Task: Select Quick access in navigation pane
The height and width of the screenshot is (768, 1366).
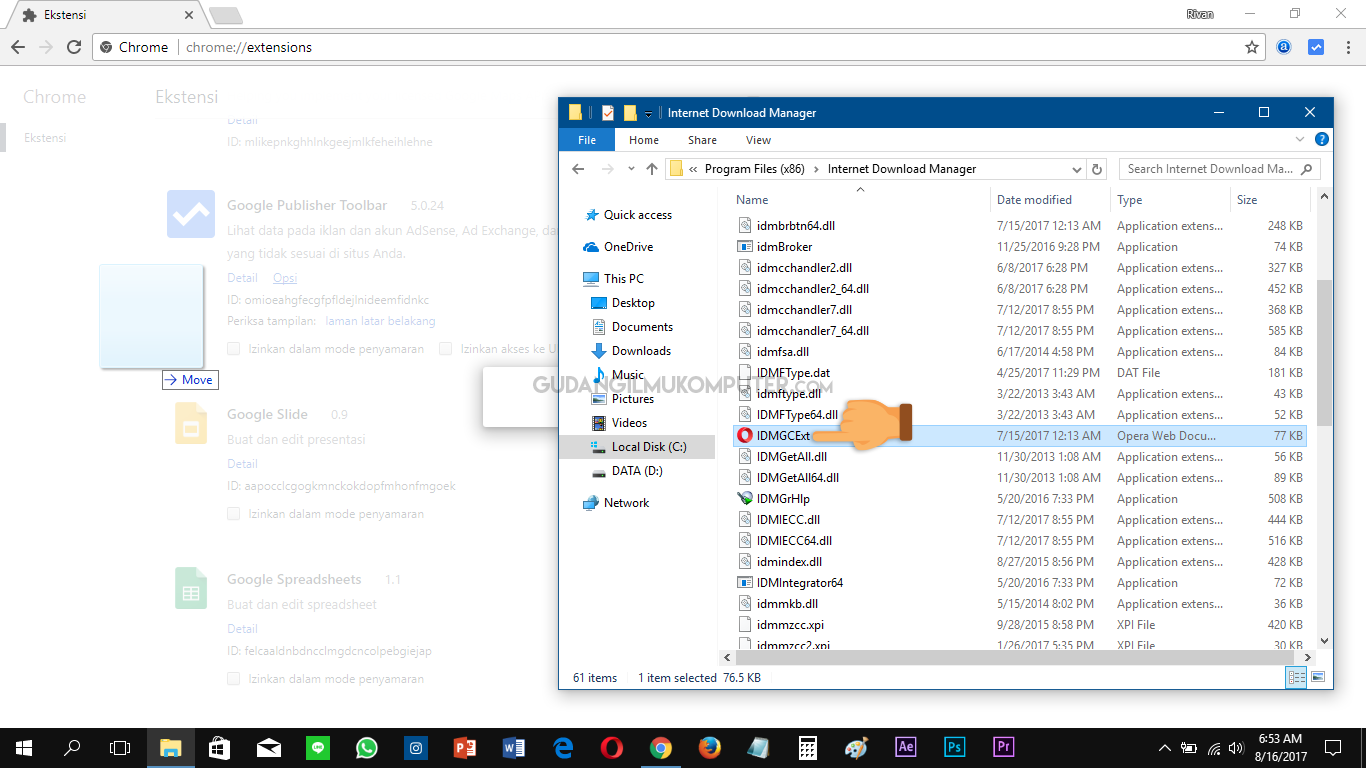Action: click(638, 215)
